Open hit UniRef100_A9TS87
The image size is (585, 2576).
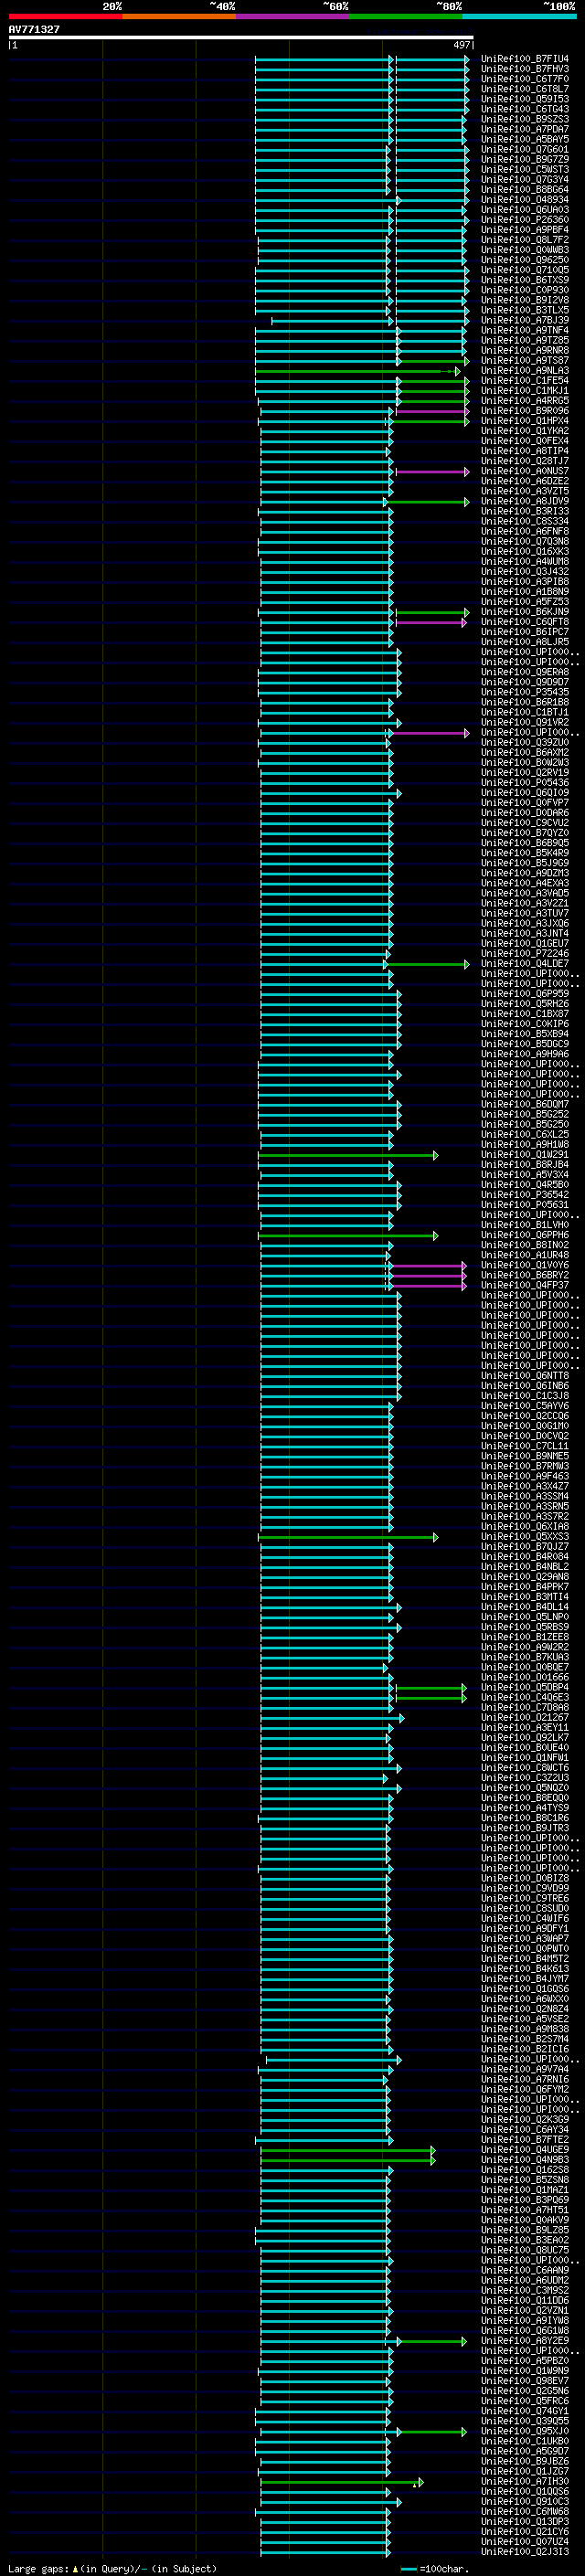pos(525,360)
